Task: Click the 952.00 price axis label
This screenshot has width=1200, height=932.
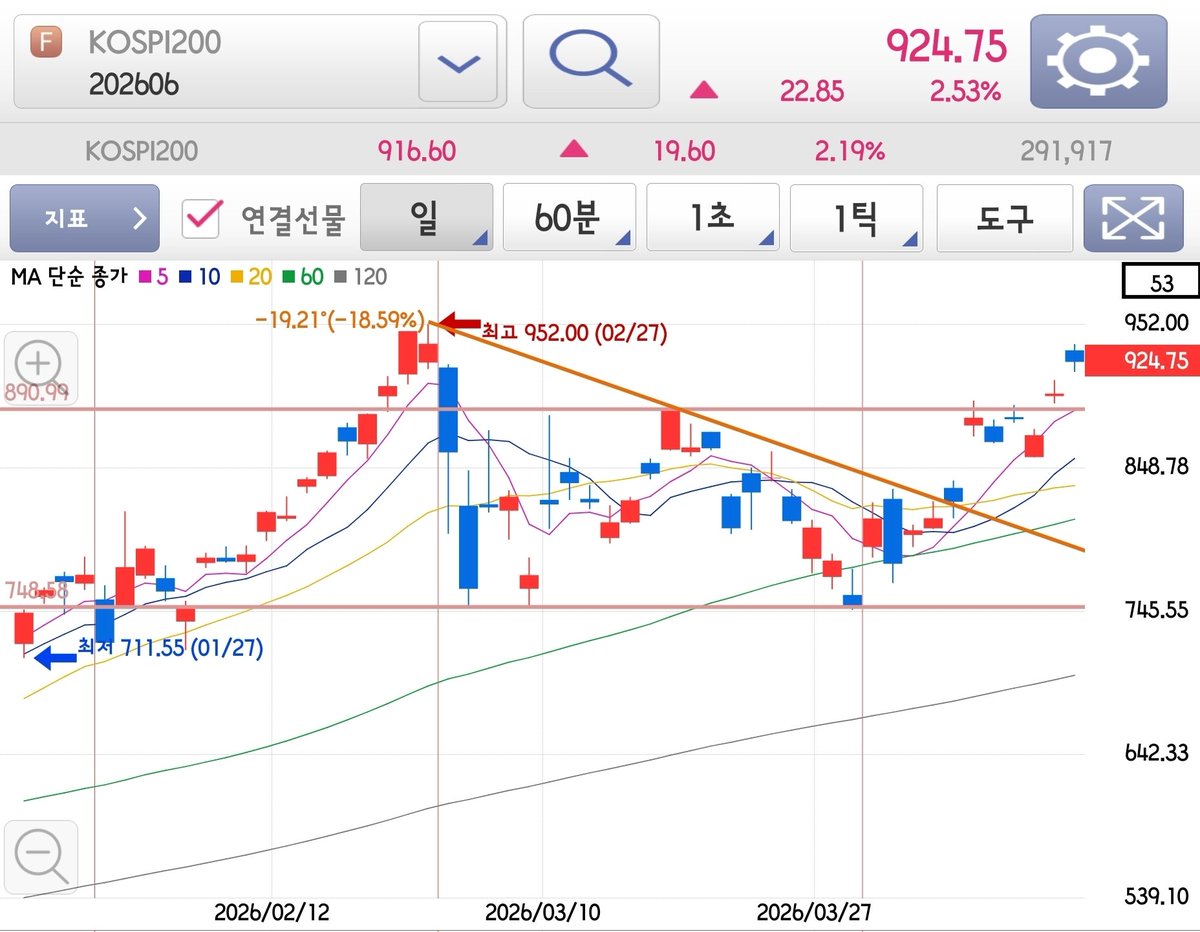Action: point(1156,323)
